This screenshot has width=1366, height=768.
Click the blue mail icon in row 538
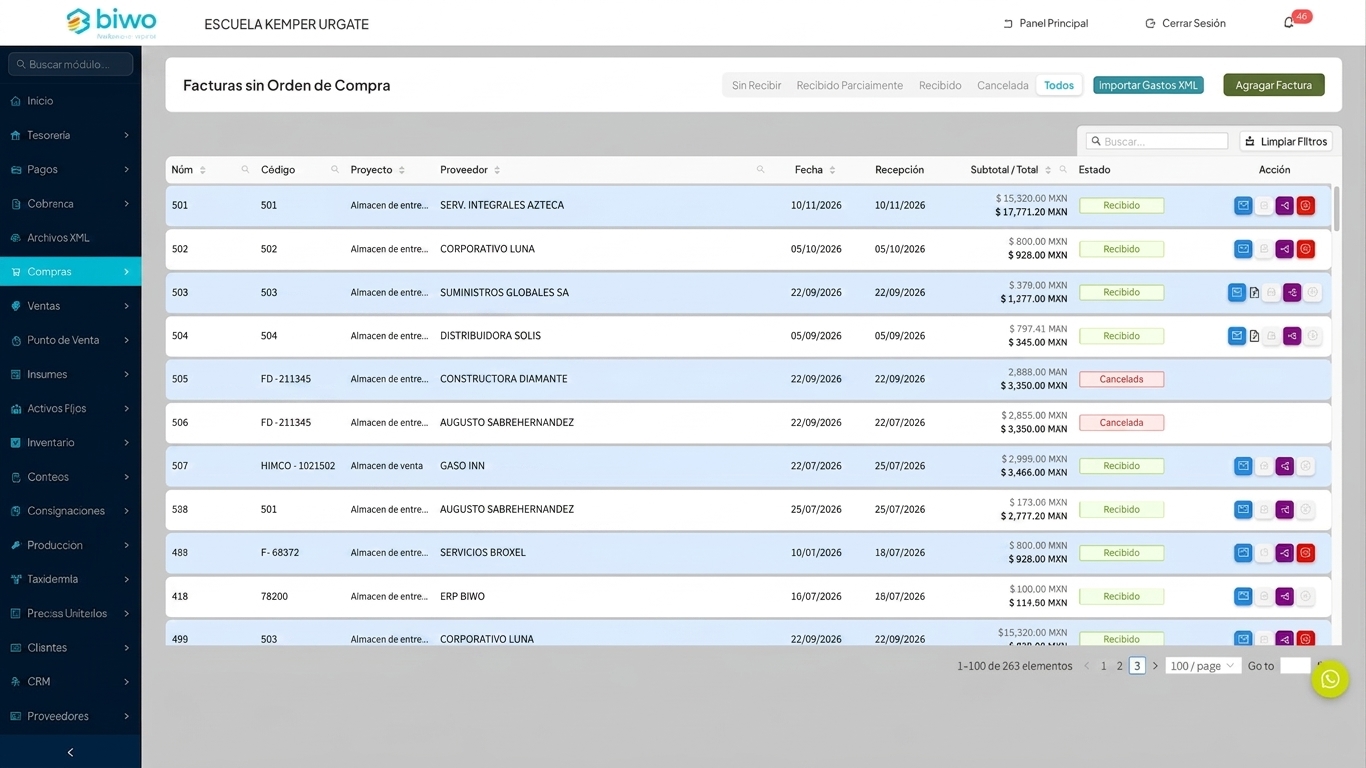point(1243,509)
